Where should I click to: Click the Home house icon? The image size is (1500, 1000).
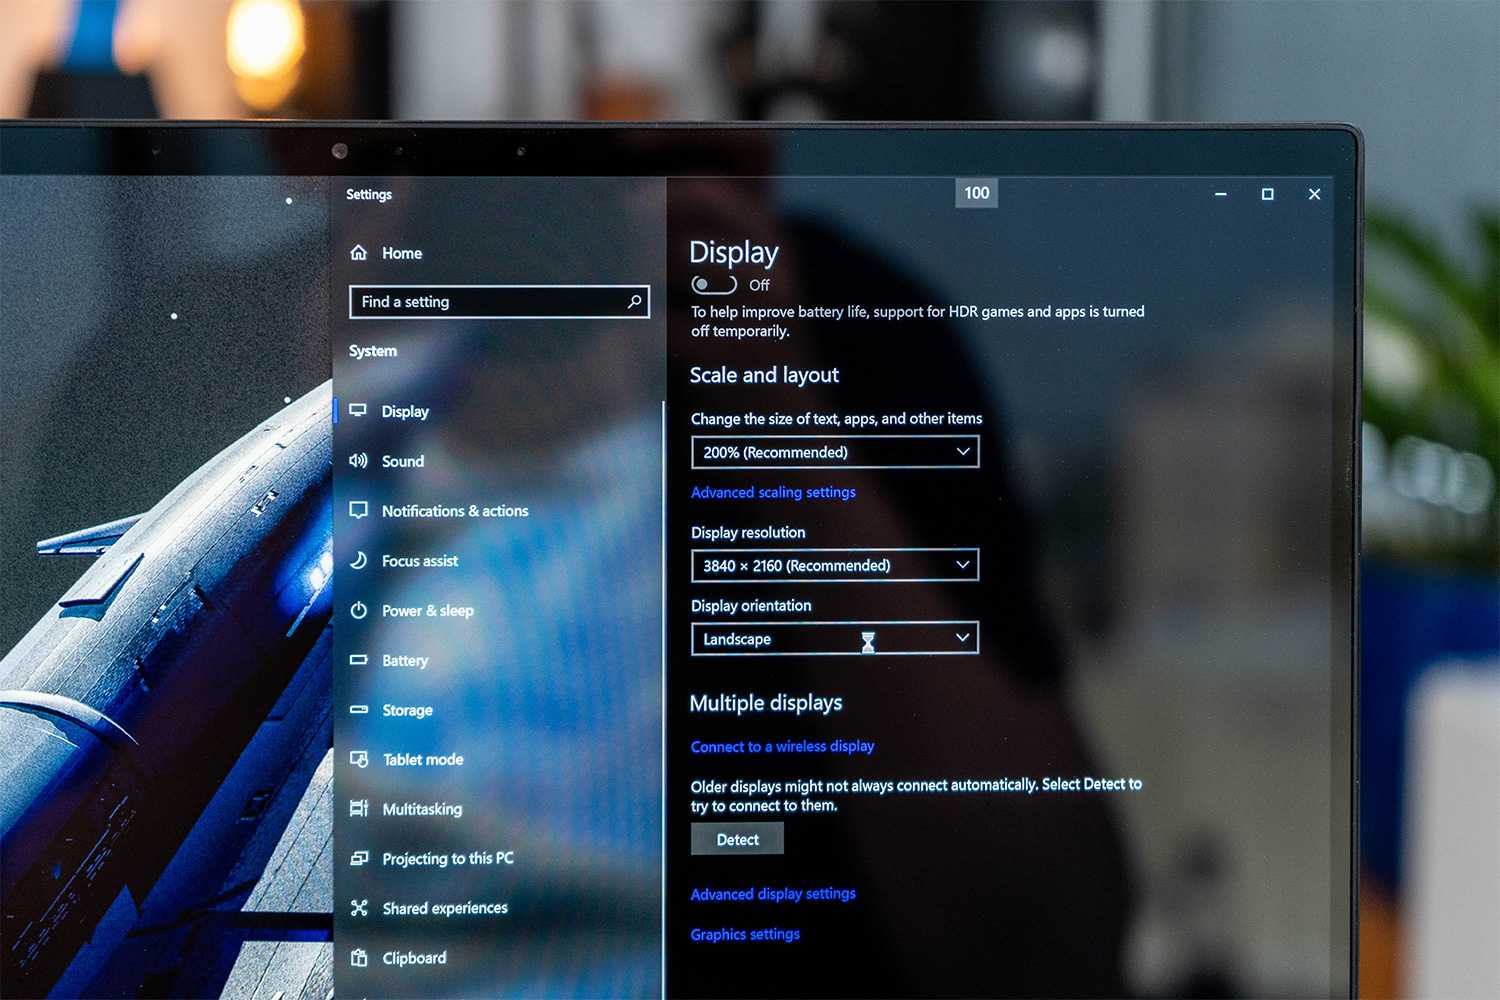359,253
